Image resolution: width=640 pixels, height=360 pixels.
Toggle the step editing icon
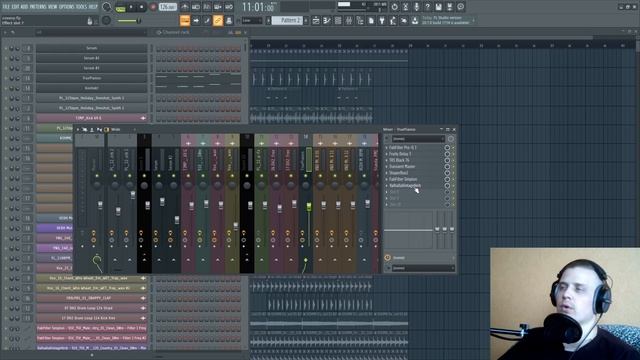207,20
